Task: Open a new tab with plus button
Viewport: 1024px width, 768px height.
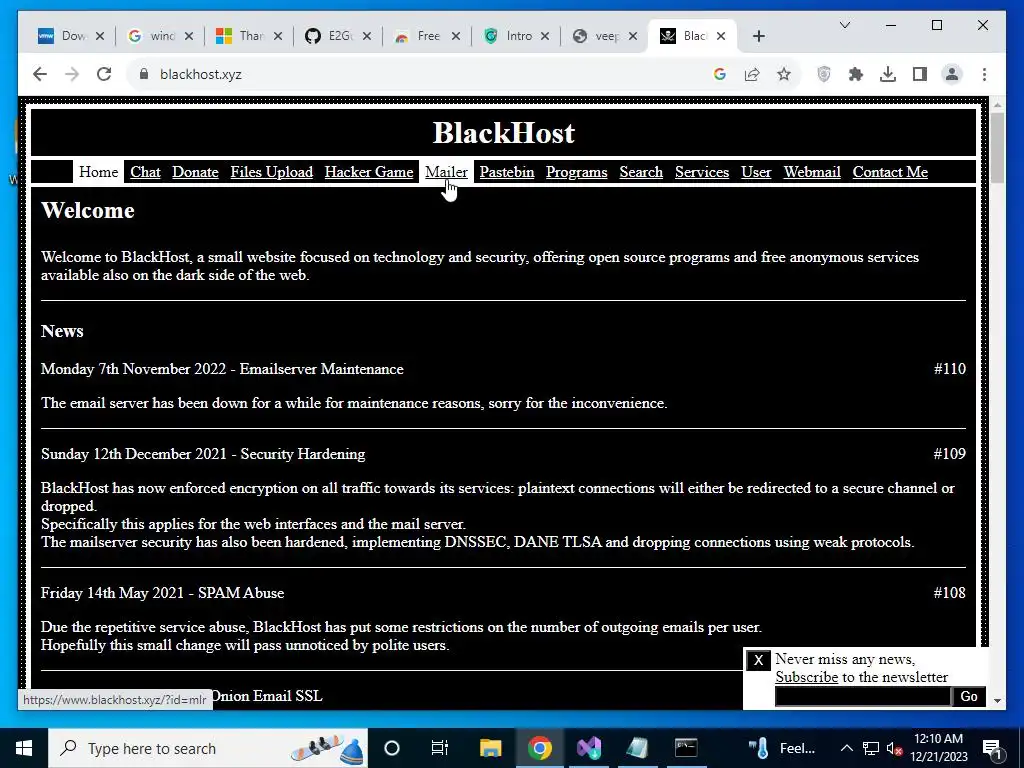Action: (x=758, y=36)
